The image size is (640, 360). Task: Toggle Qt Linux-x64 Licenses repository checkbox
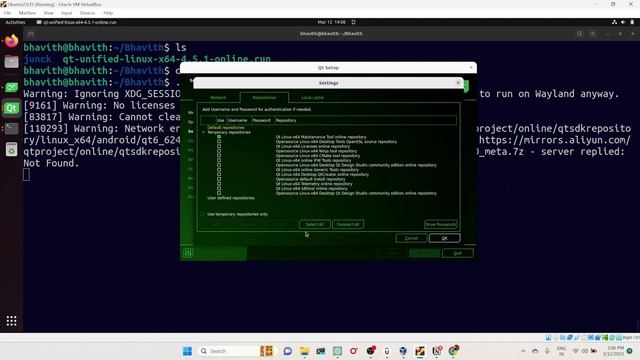(219, 146)
